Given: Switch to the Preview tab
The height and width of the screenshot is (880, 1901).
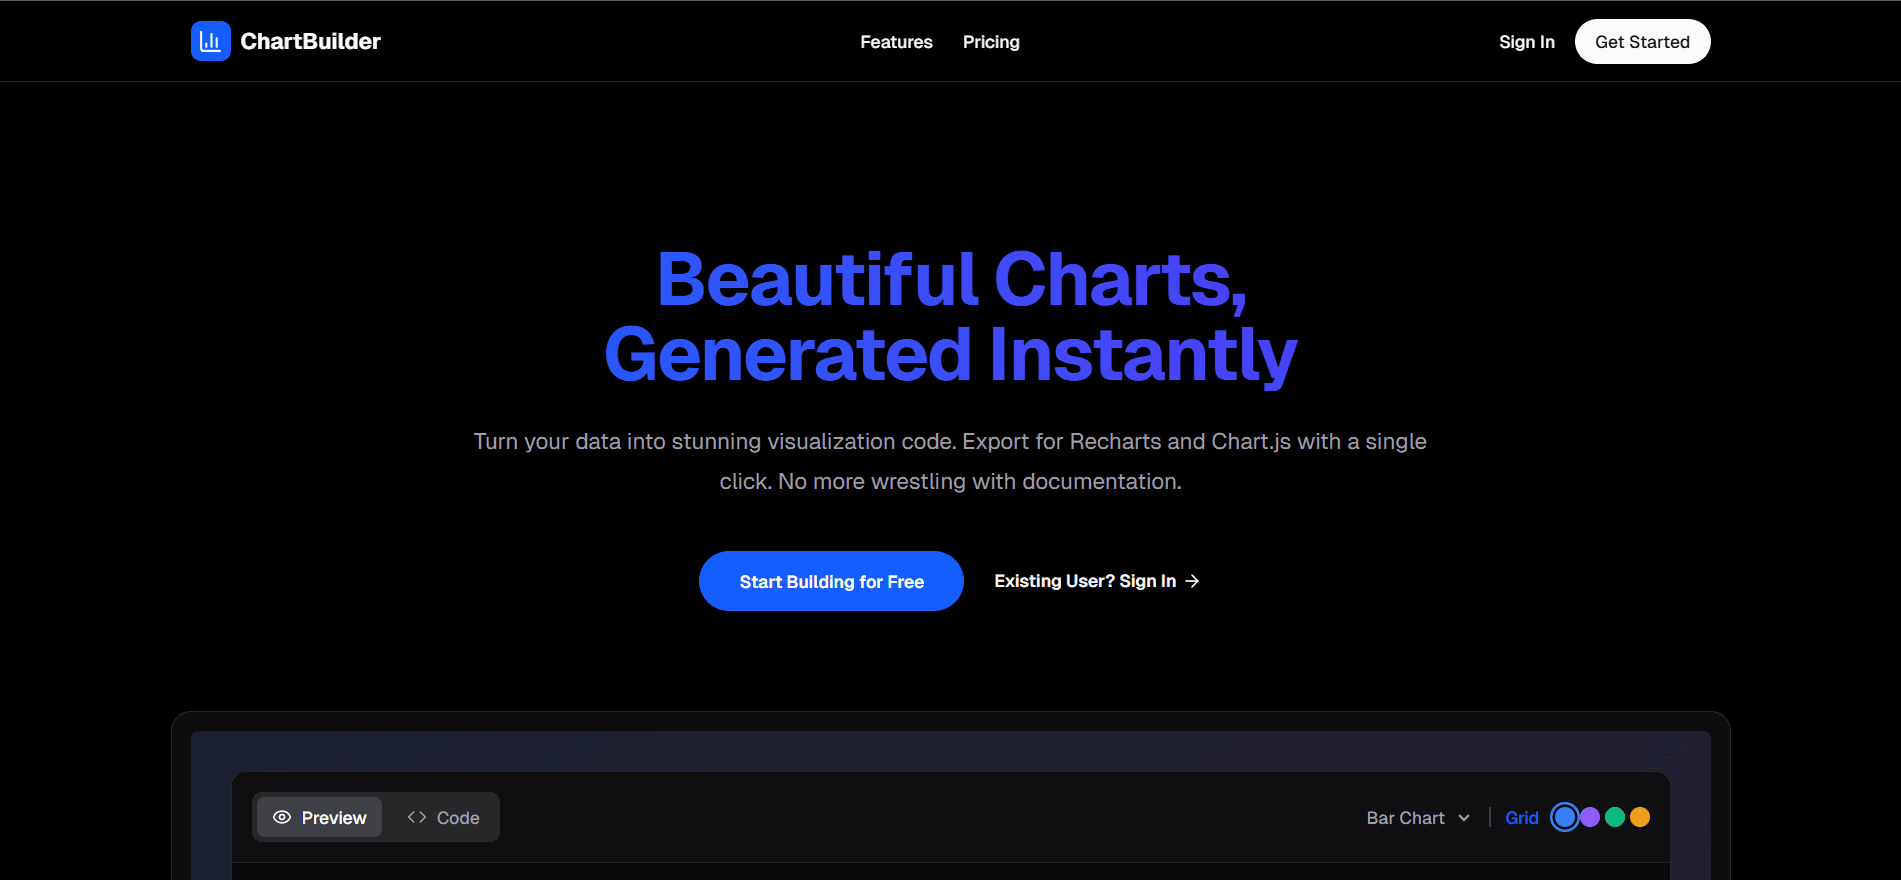Looking at the screenshot, I should 319,817.
